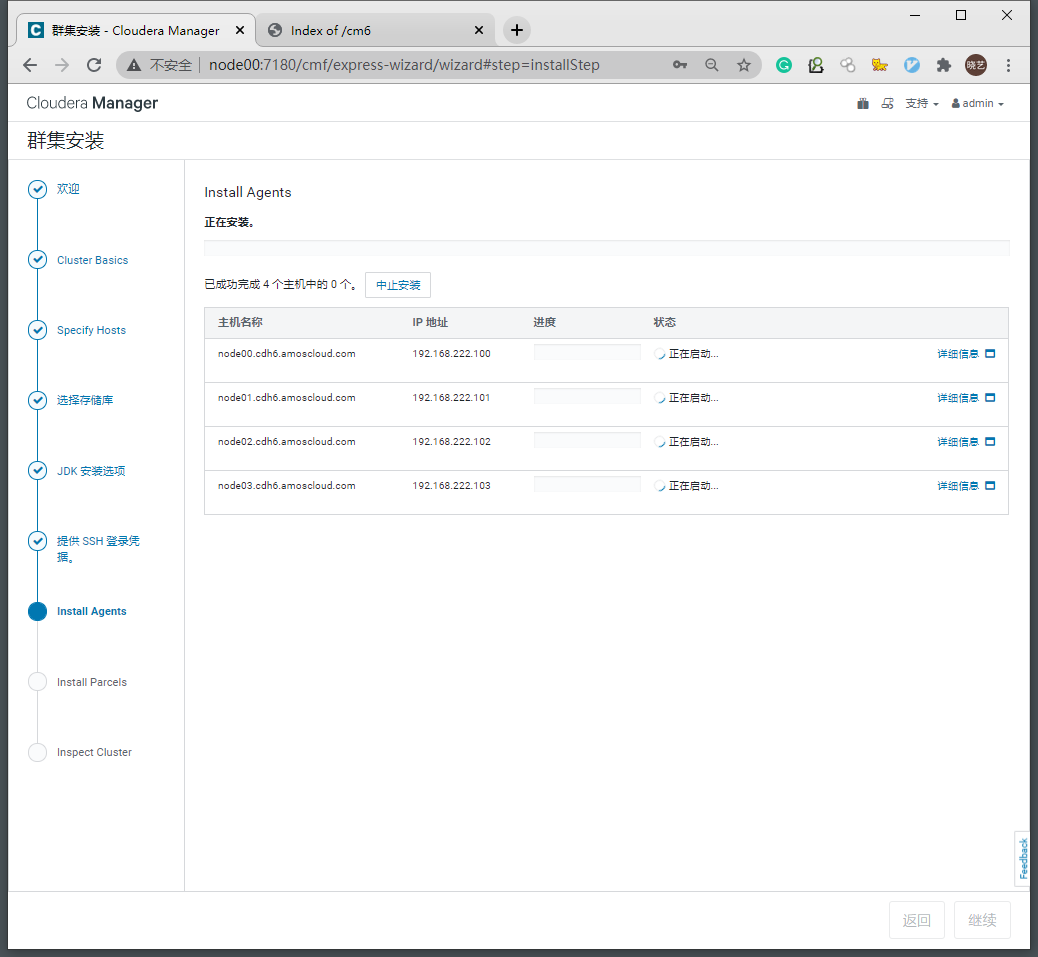Open the 支持 dropdown menu
The width and height of the screenshot is (1038, 957).
tap(922, 103)
